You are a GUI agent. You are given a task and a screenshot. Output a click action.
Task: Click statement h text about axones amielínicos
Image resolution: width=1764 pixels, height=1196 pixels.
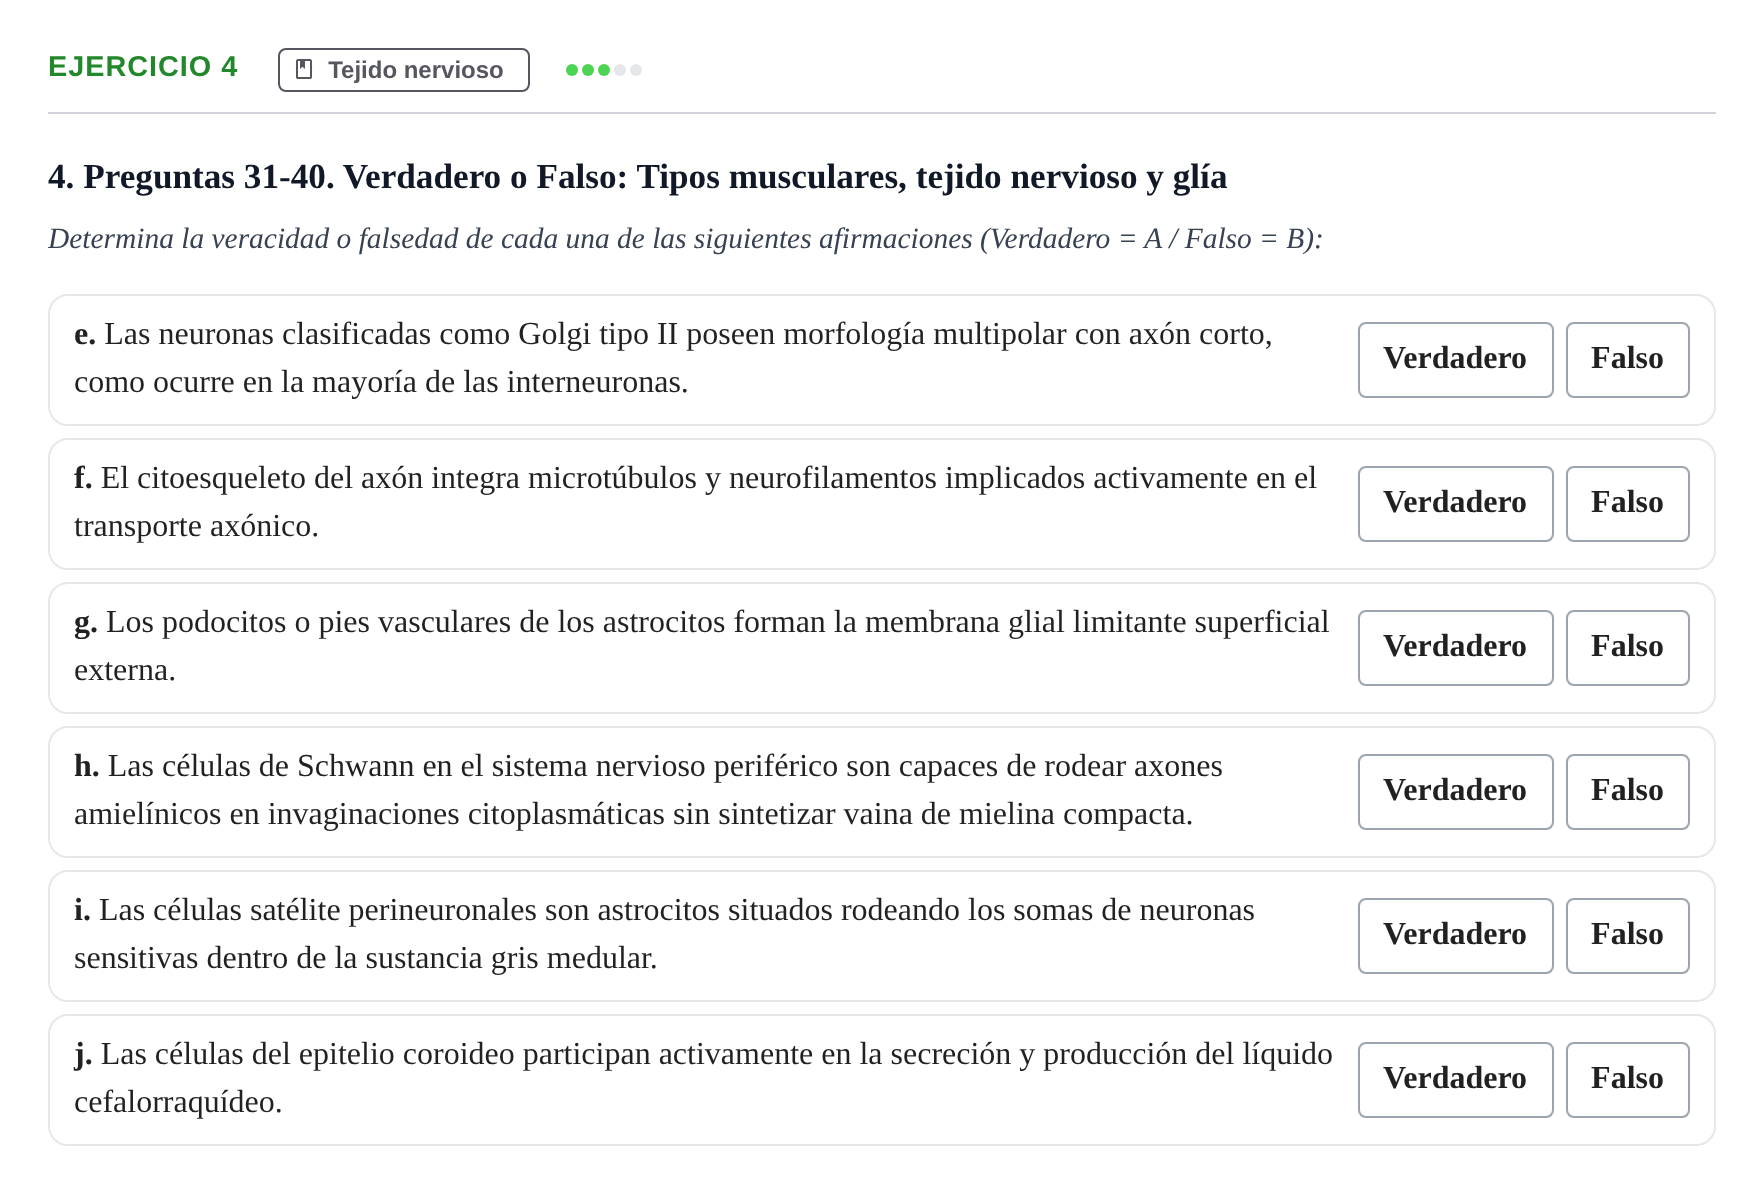click(x=648, y=790)
